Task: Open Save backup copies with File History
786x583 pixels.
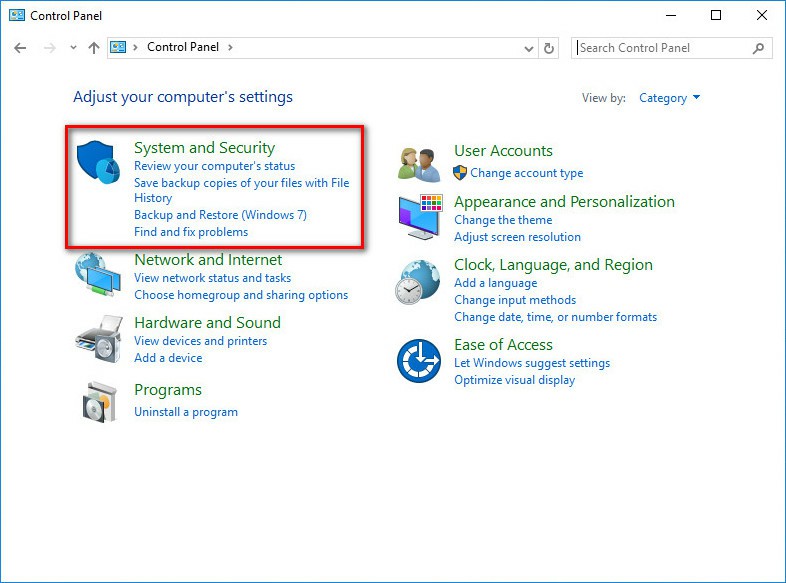Action: click(x=242, y=190)
